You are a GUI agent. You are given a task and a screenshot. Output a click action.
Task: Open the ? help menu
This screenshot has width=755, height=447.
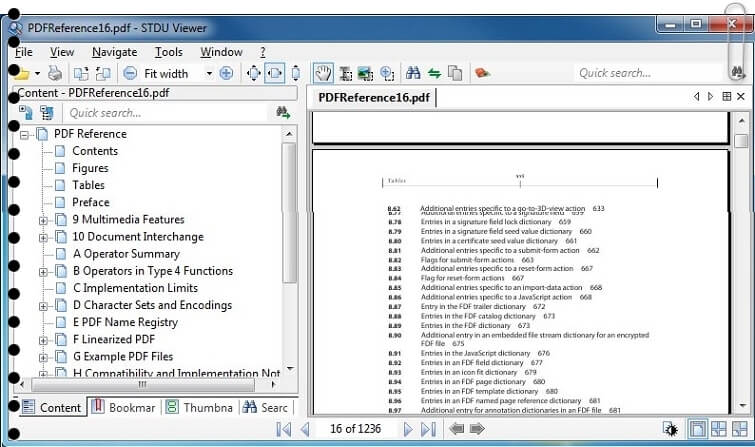(263, 52)
